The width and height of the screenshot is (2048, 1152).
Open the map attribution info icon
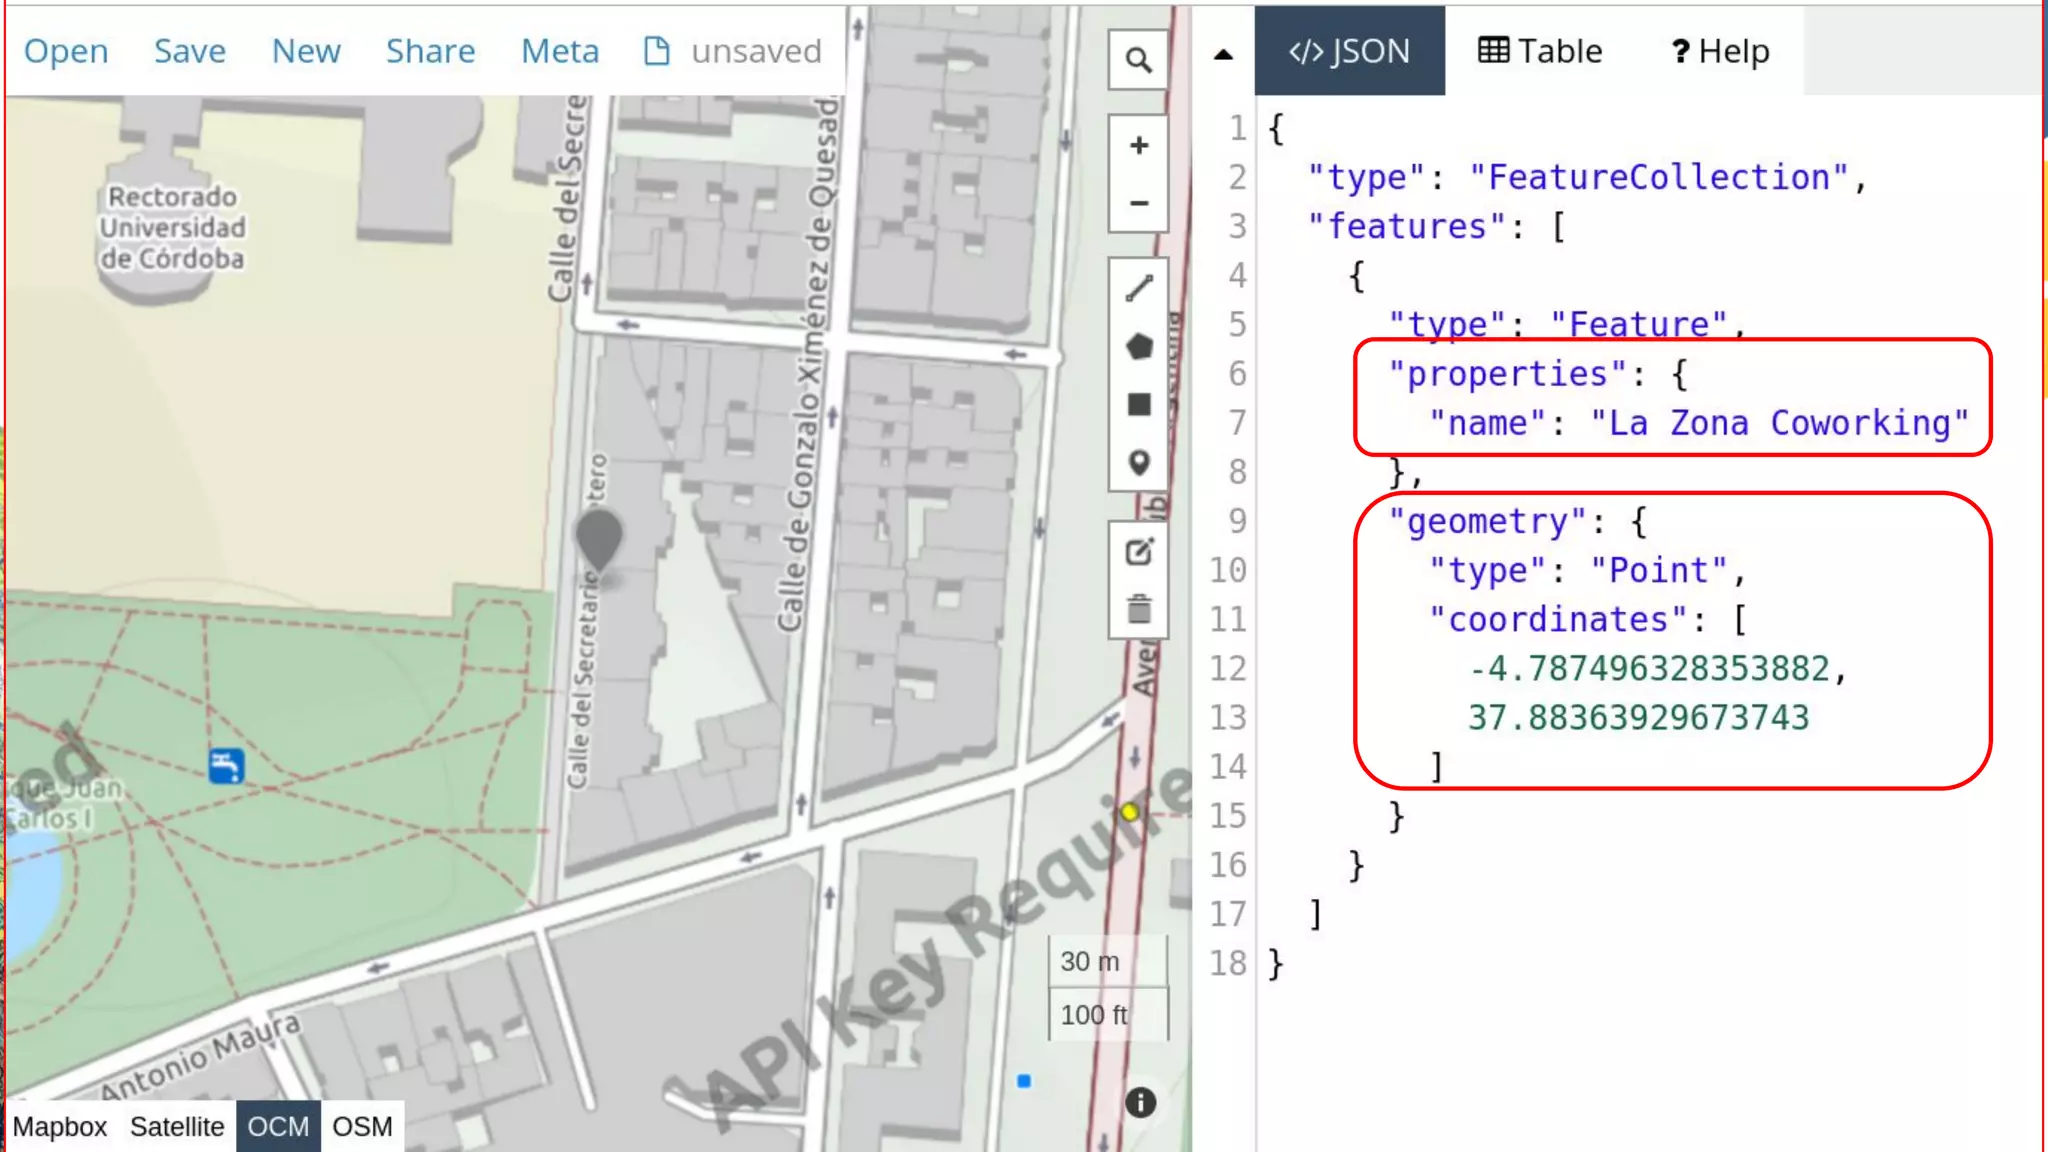1140,1102
